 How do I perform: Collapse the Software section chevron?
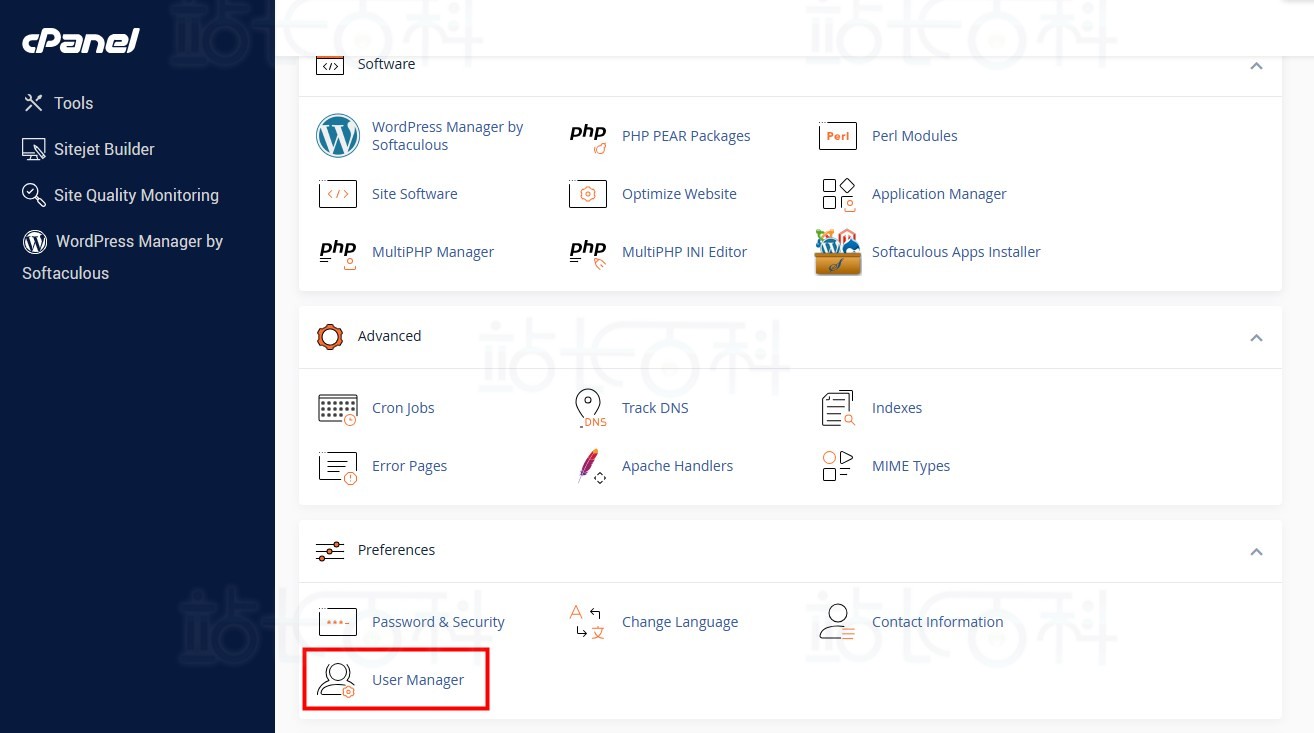tap(1256, 66)
